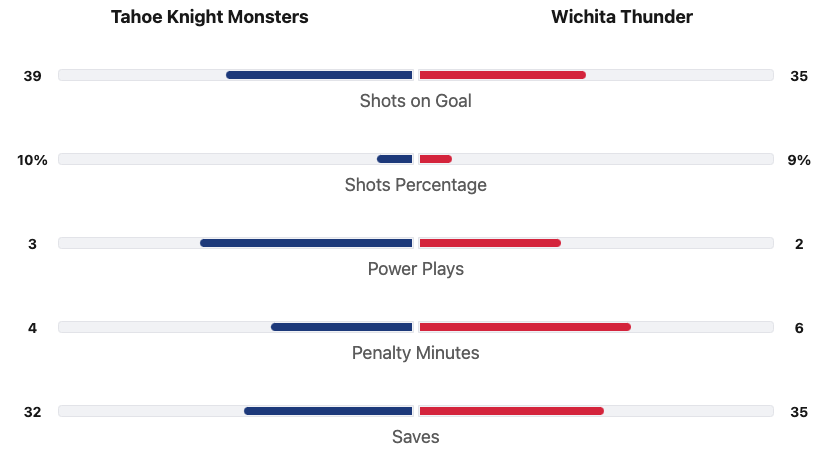Click the Tahoe Knight Monsters team name
The width and height of the screenshot is (824, 452).
tap(209, 17)
